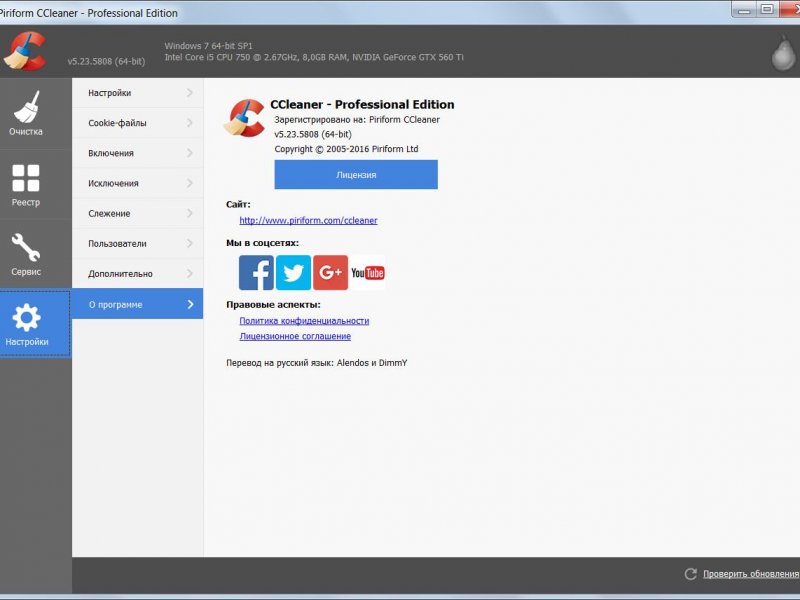Screen dimensions: 800x600
Task: Open the Дополнительно submenu item
Action: coord(138,273)
